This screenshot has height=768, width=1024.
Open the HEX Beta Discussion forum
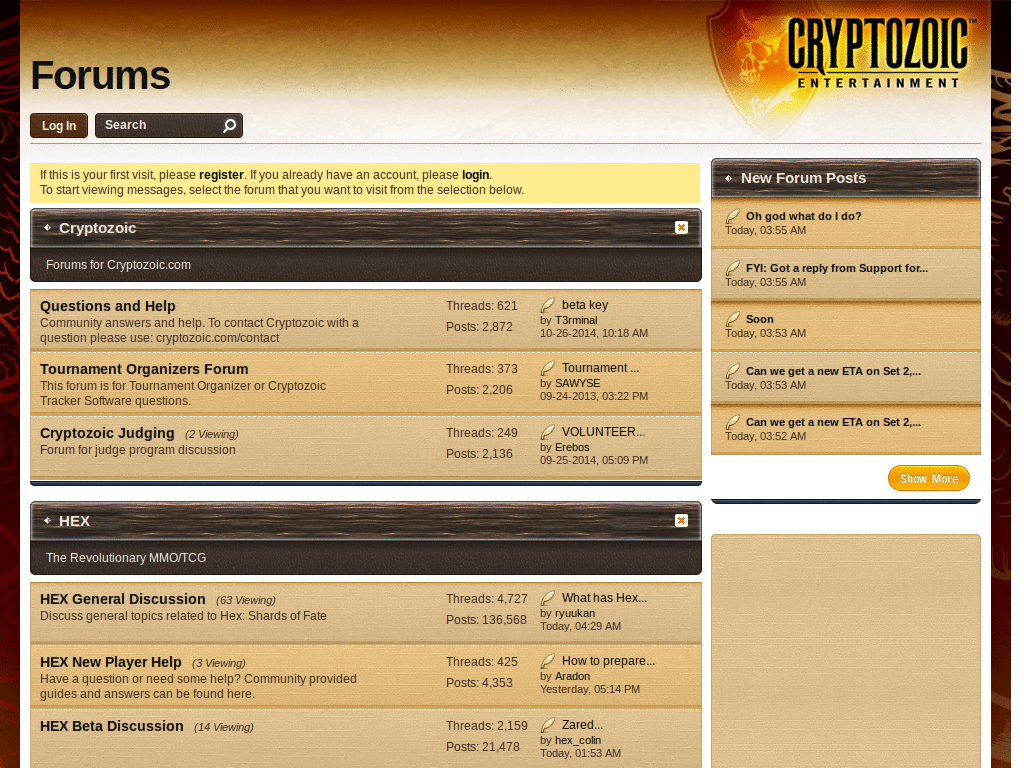[112, 726]
